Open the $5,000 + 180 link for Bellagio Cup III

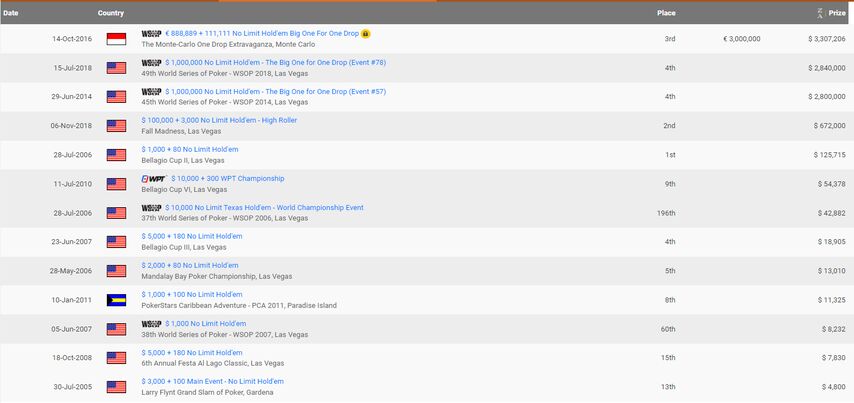(x=192, y=236)
